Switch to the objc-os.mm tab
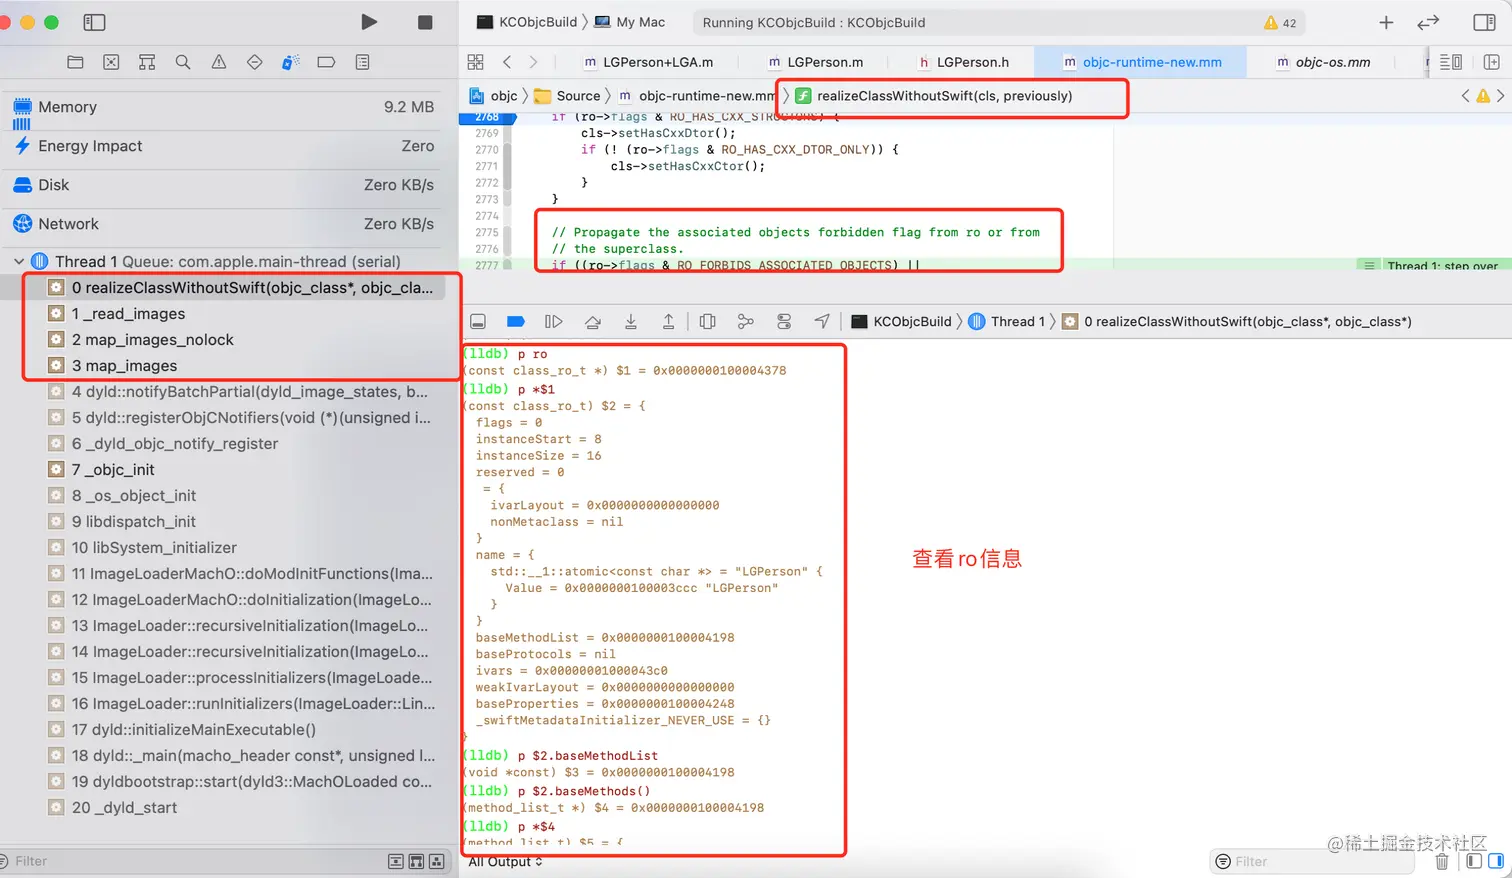The width and height of the screenshot is (1512, 878). coord(1323,62)
